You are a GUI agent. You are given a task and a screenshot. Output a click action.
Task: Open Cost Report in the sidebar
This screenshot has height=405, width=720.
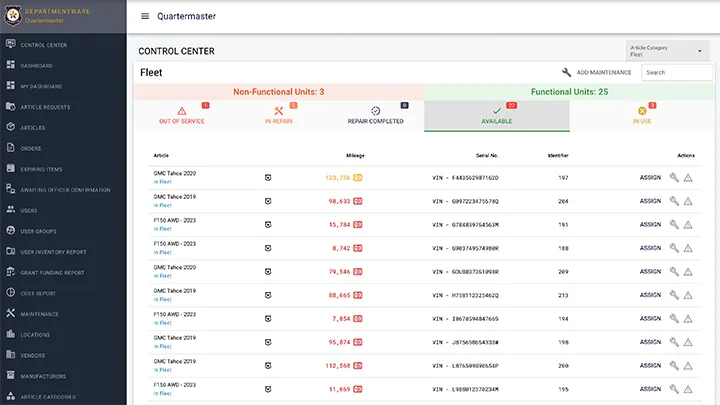click(x=40, y=293)
